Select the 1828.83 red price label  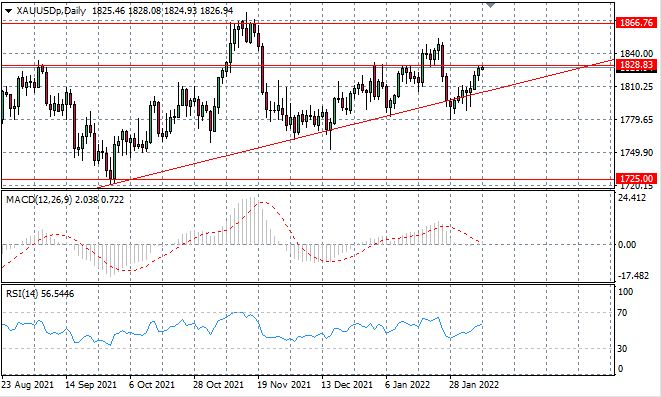point(637,65)
